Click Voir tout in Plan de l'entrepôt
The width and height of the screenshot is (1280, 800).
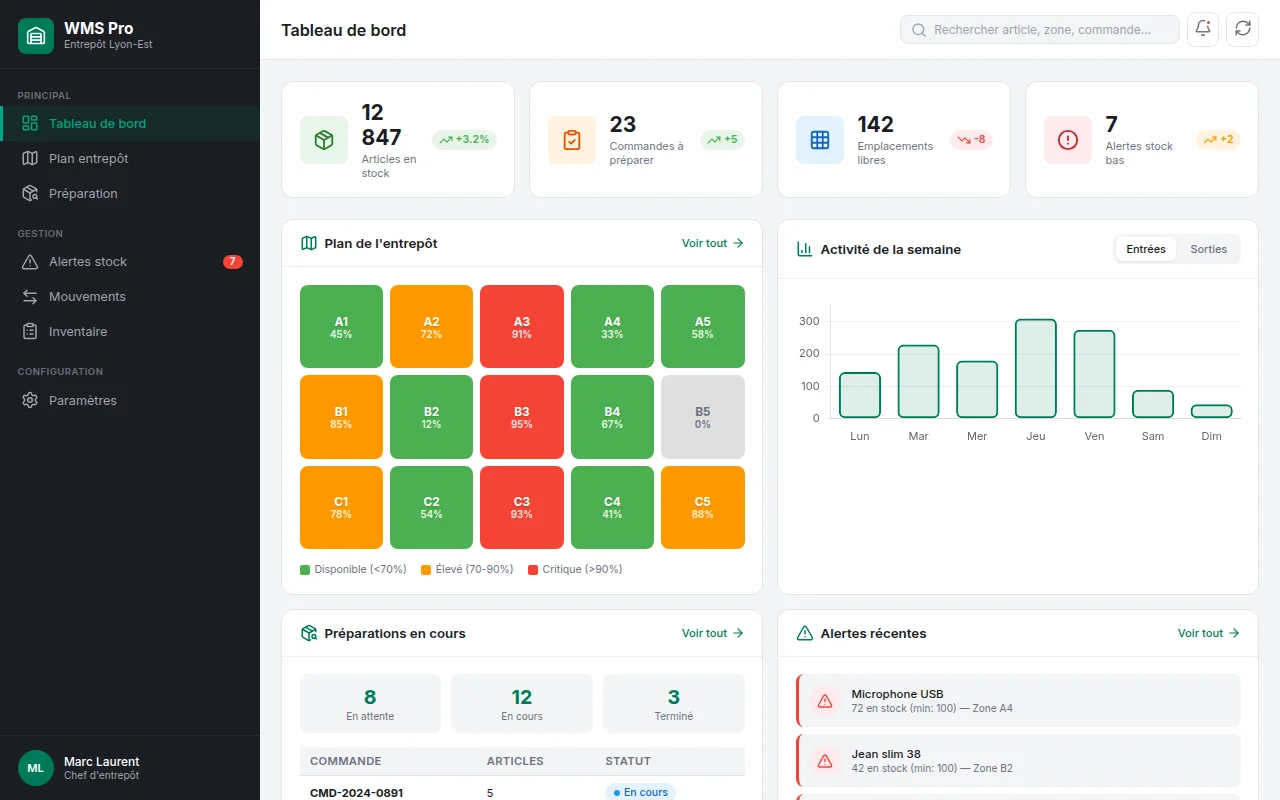(x=712, y=243)
